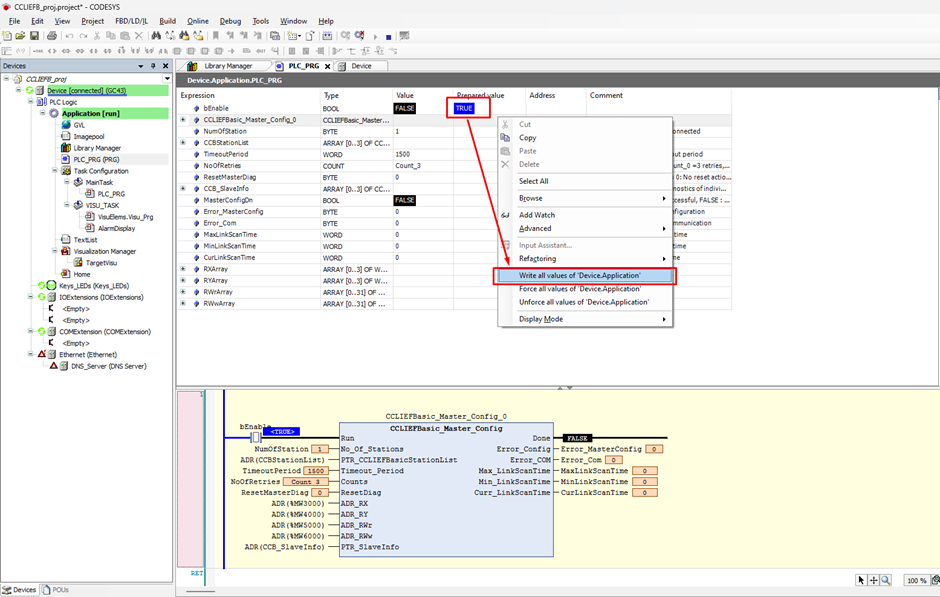
Task: Click the Cut scissors toolbar icon
Action: 97,36
